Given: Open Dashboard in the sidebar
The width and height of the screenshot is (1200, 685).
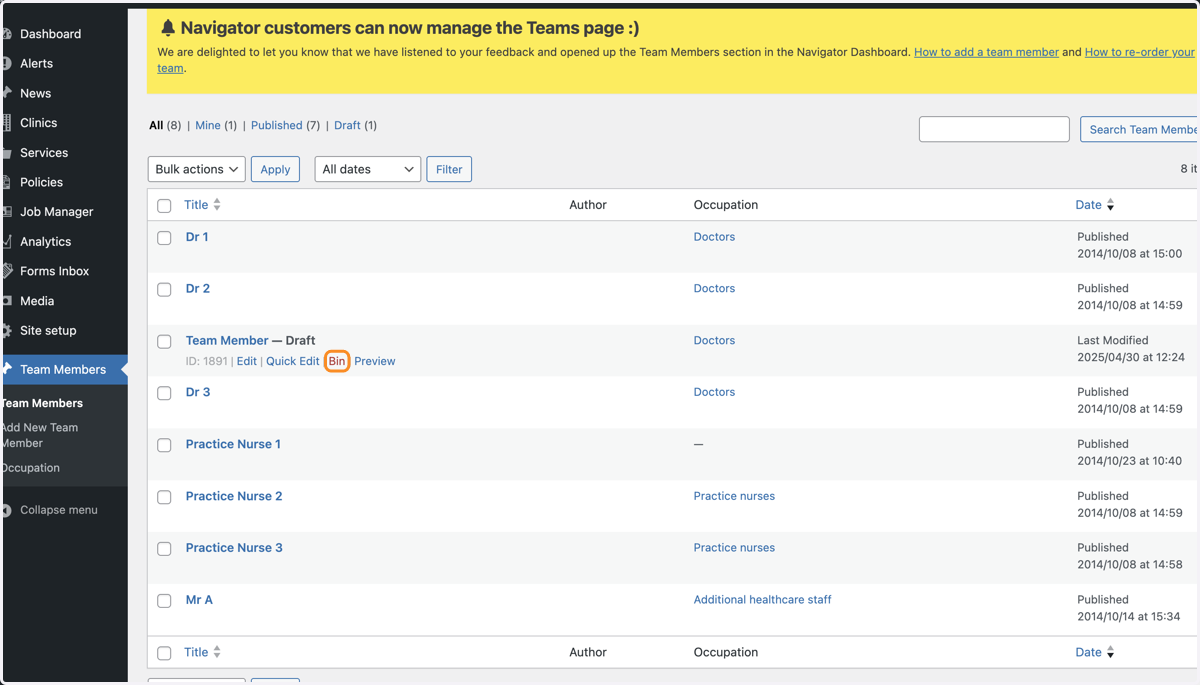Looking at the screenshot, I should pos(51,34).
